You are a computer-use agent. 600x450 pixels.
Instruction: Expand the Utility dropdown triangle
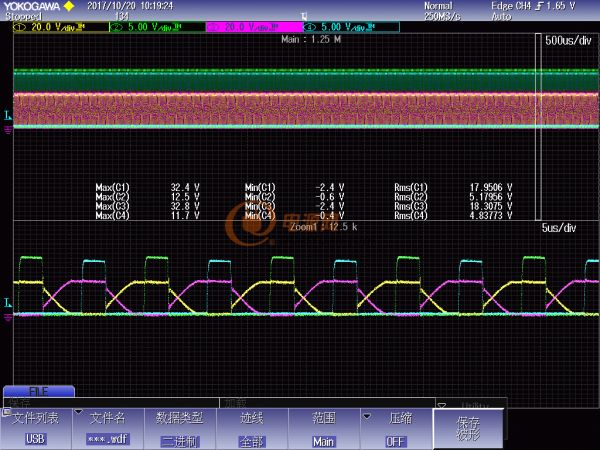pos(441,405)
